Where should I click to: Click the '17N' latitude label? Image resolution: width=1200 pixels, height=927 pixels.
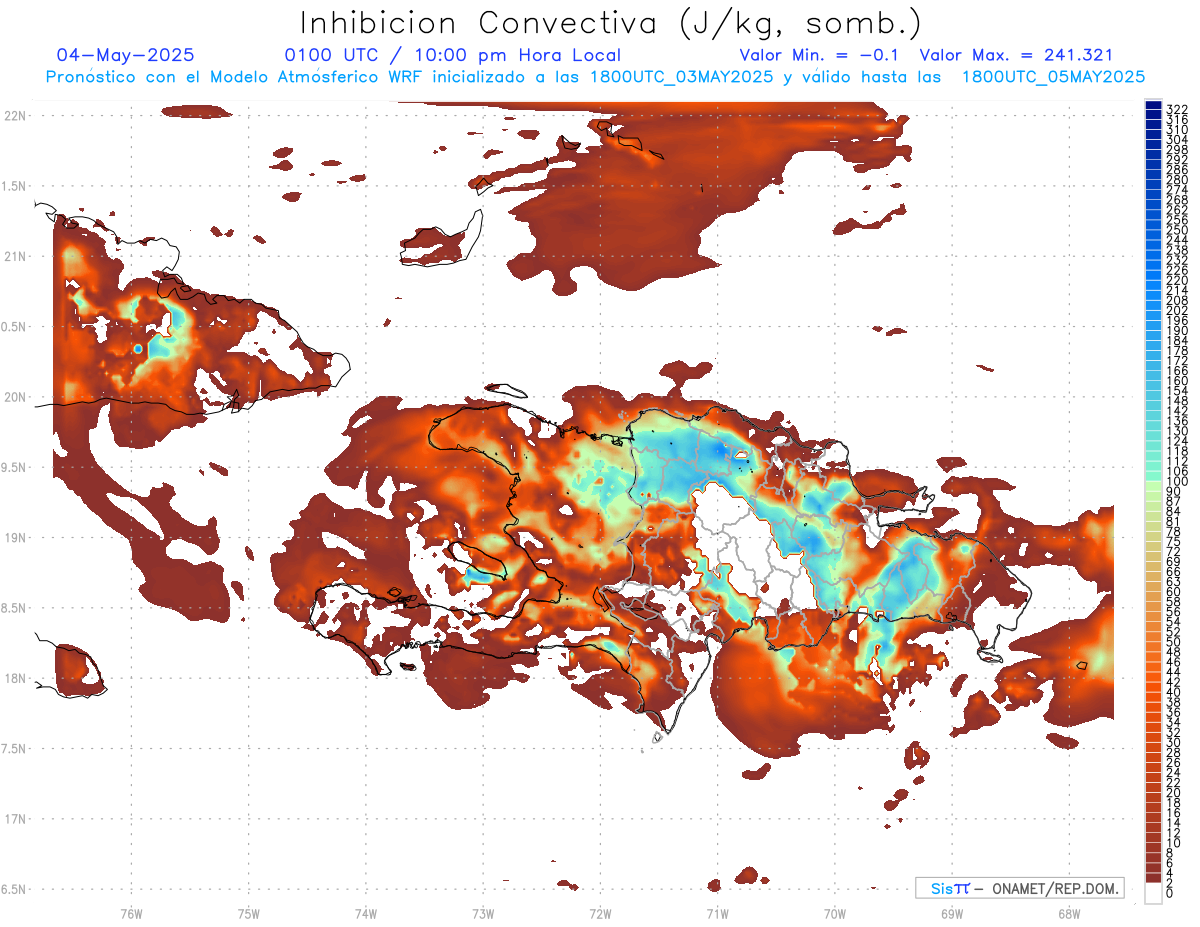(14, 819)
